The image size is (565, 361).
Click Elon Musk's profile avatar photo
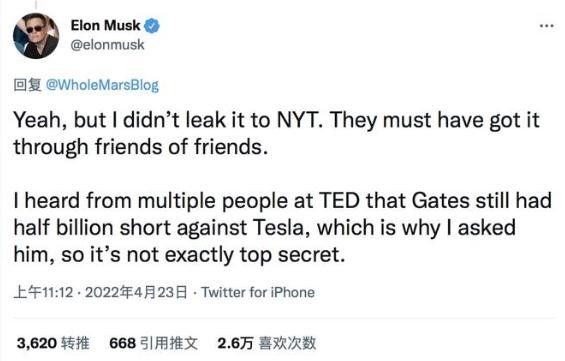click(x=36, y=36)
